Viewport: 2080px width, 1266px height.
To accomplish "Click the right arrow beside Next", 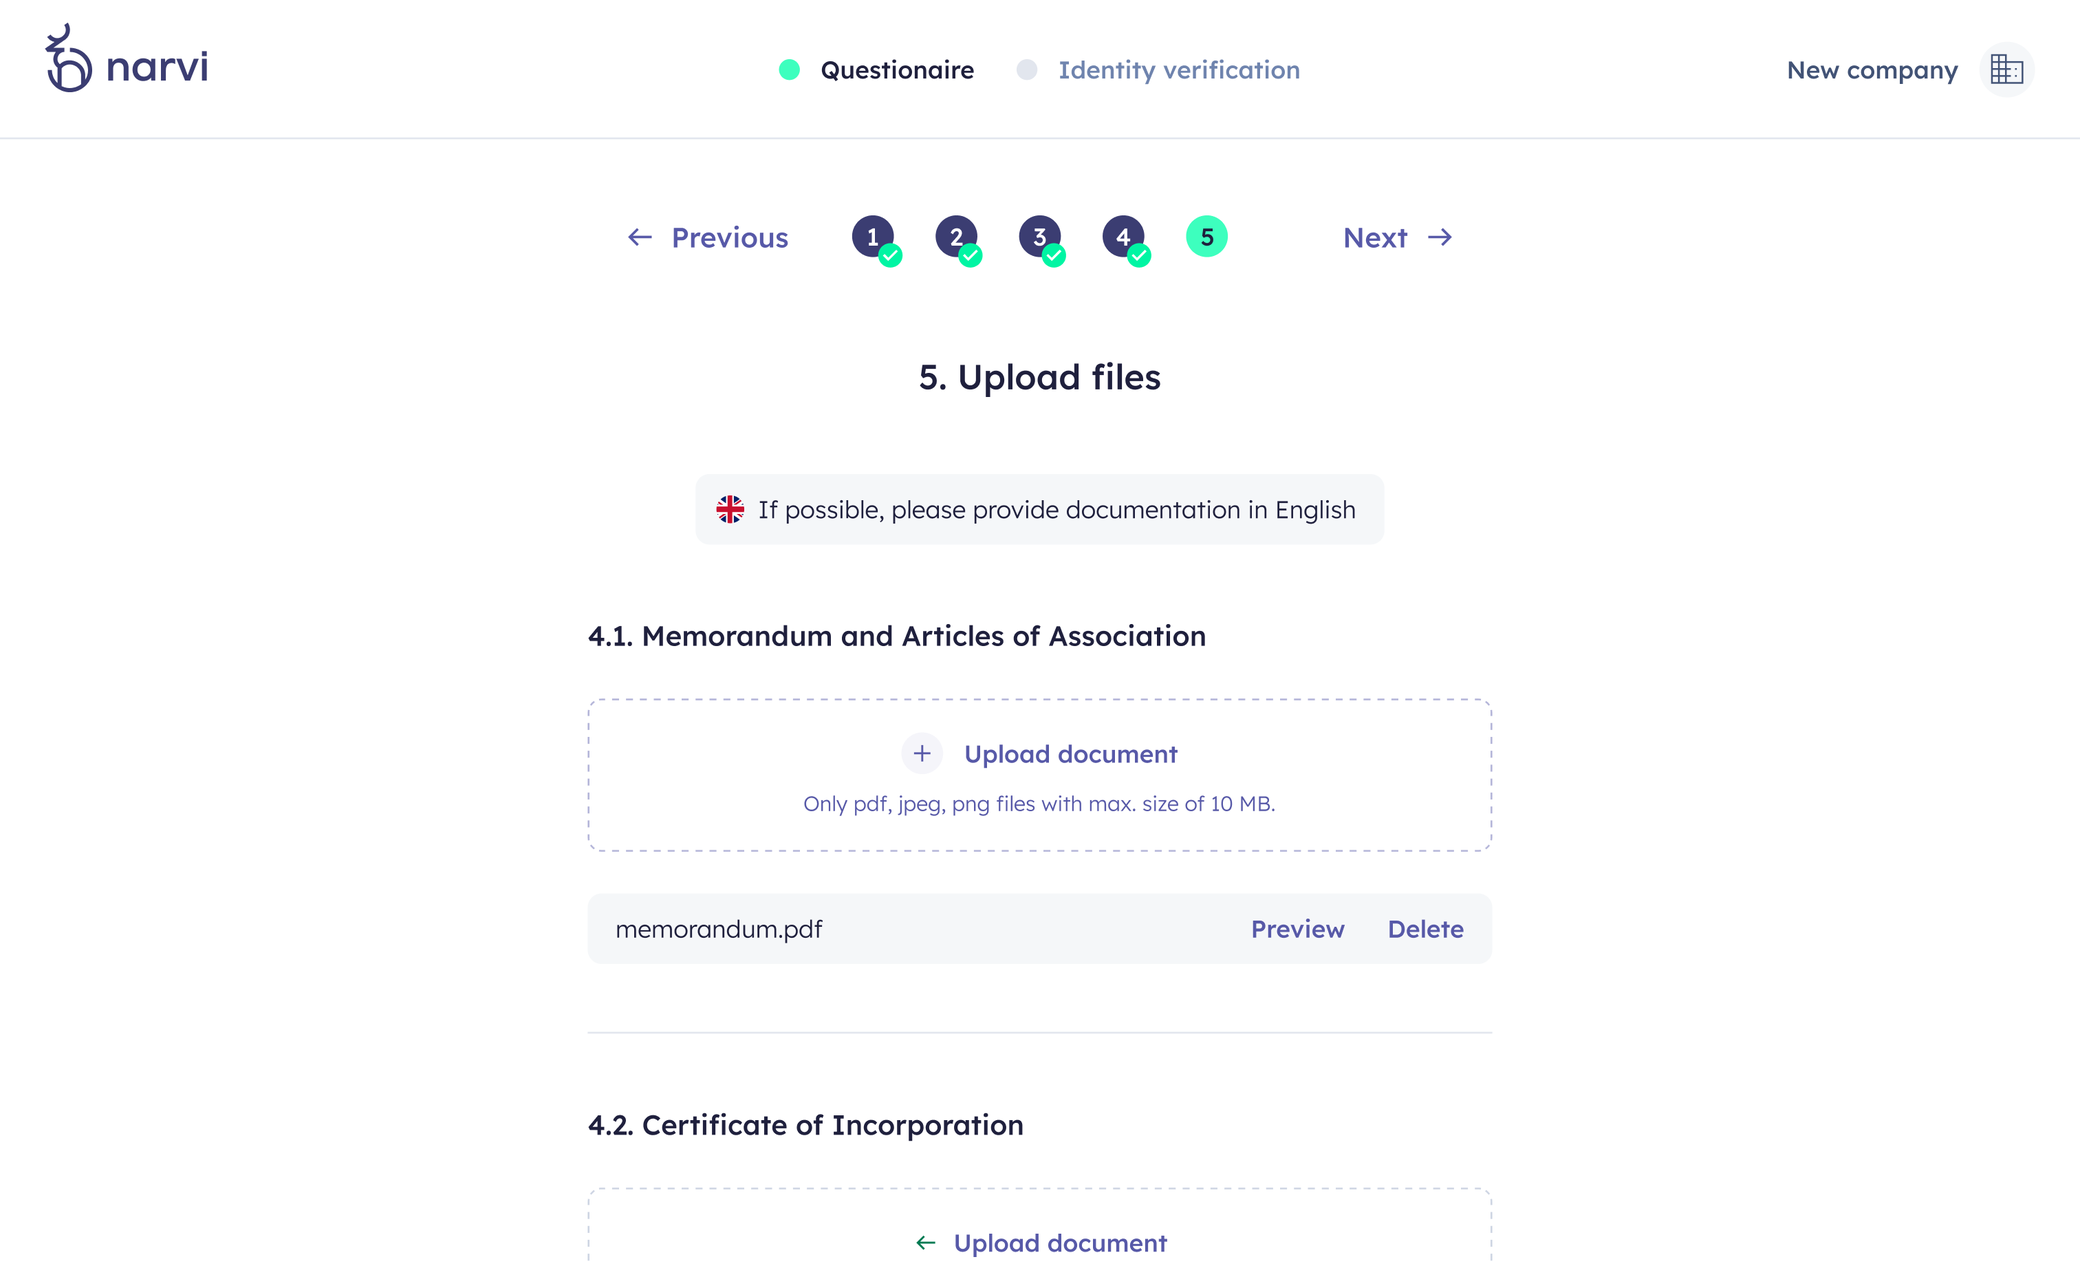I will point(1440,238).
